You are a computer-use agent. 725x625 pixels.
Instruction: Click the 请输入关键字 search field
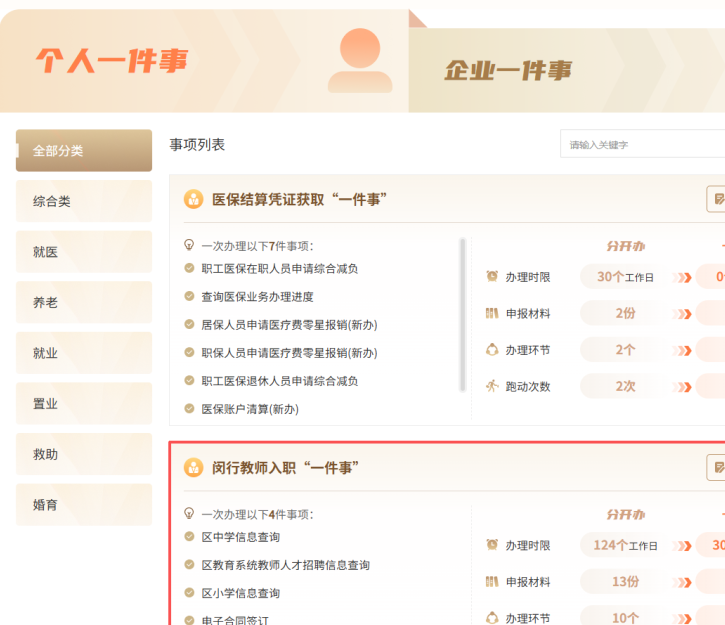[642, 145]
